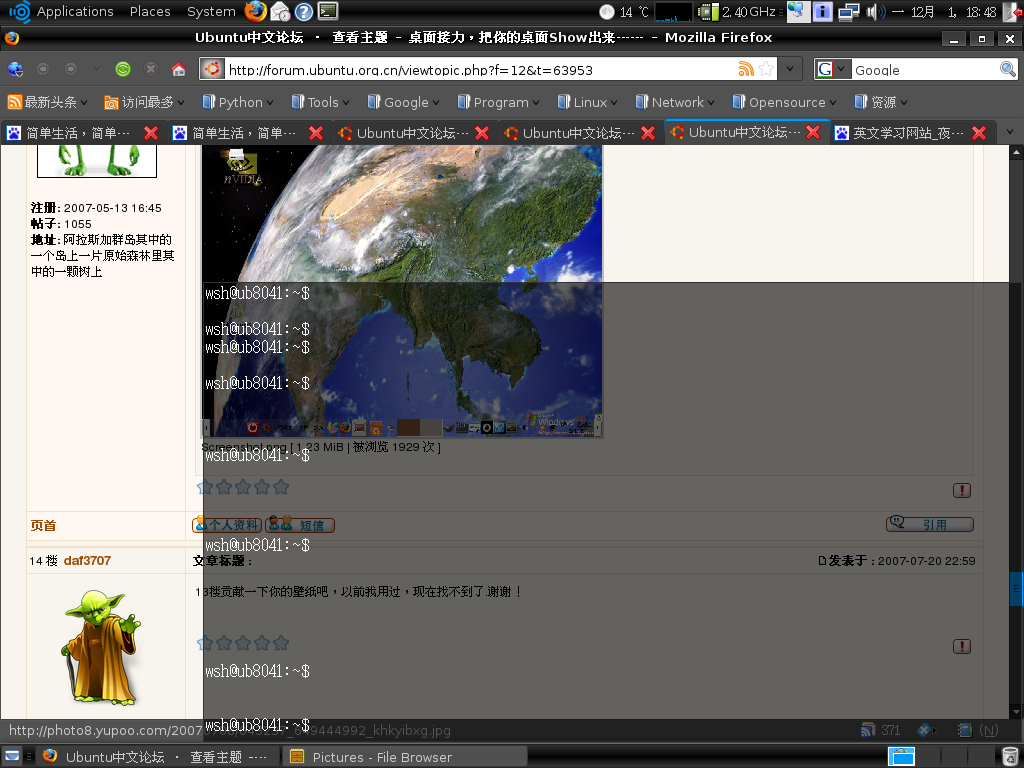Screen dimensions: 1024x768
Task: Expand the Opensource bookmarks folder
Action: pyautogui.click(x=784, y=102)
